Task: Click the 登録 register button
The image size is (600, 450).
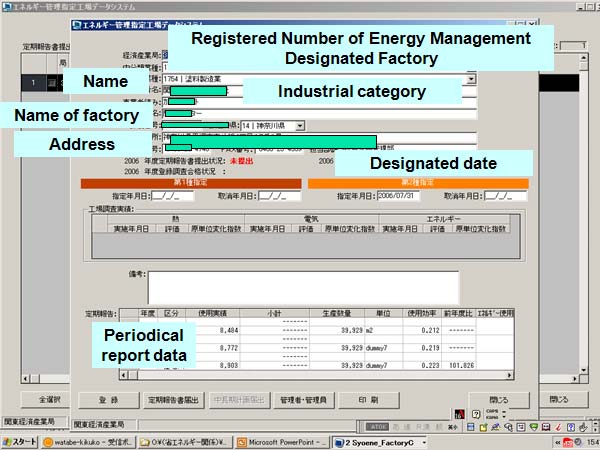Action: point(109,400)
